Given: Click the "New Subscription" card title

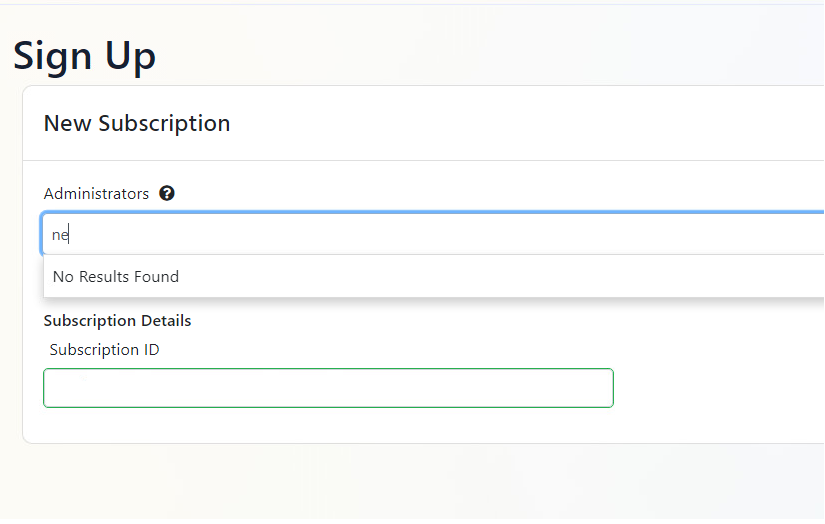Looking at the screenshot, I should tap(137, 124).
